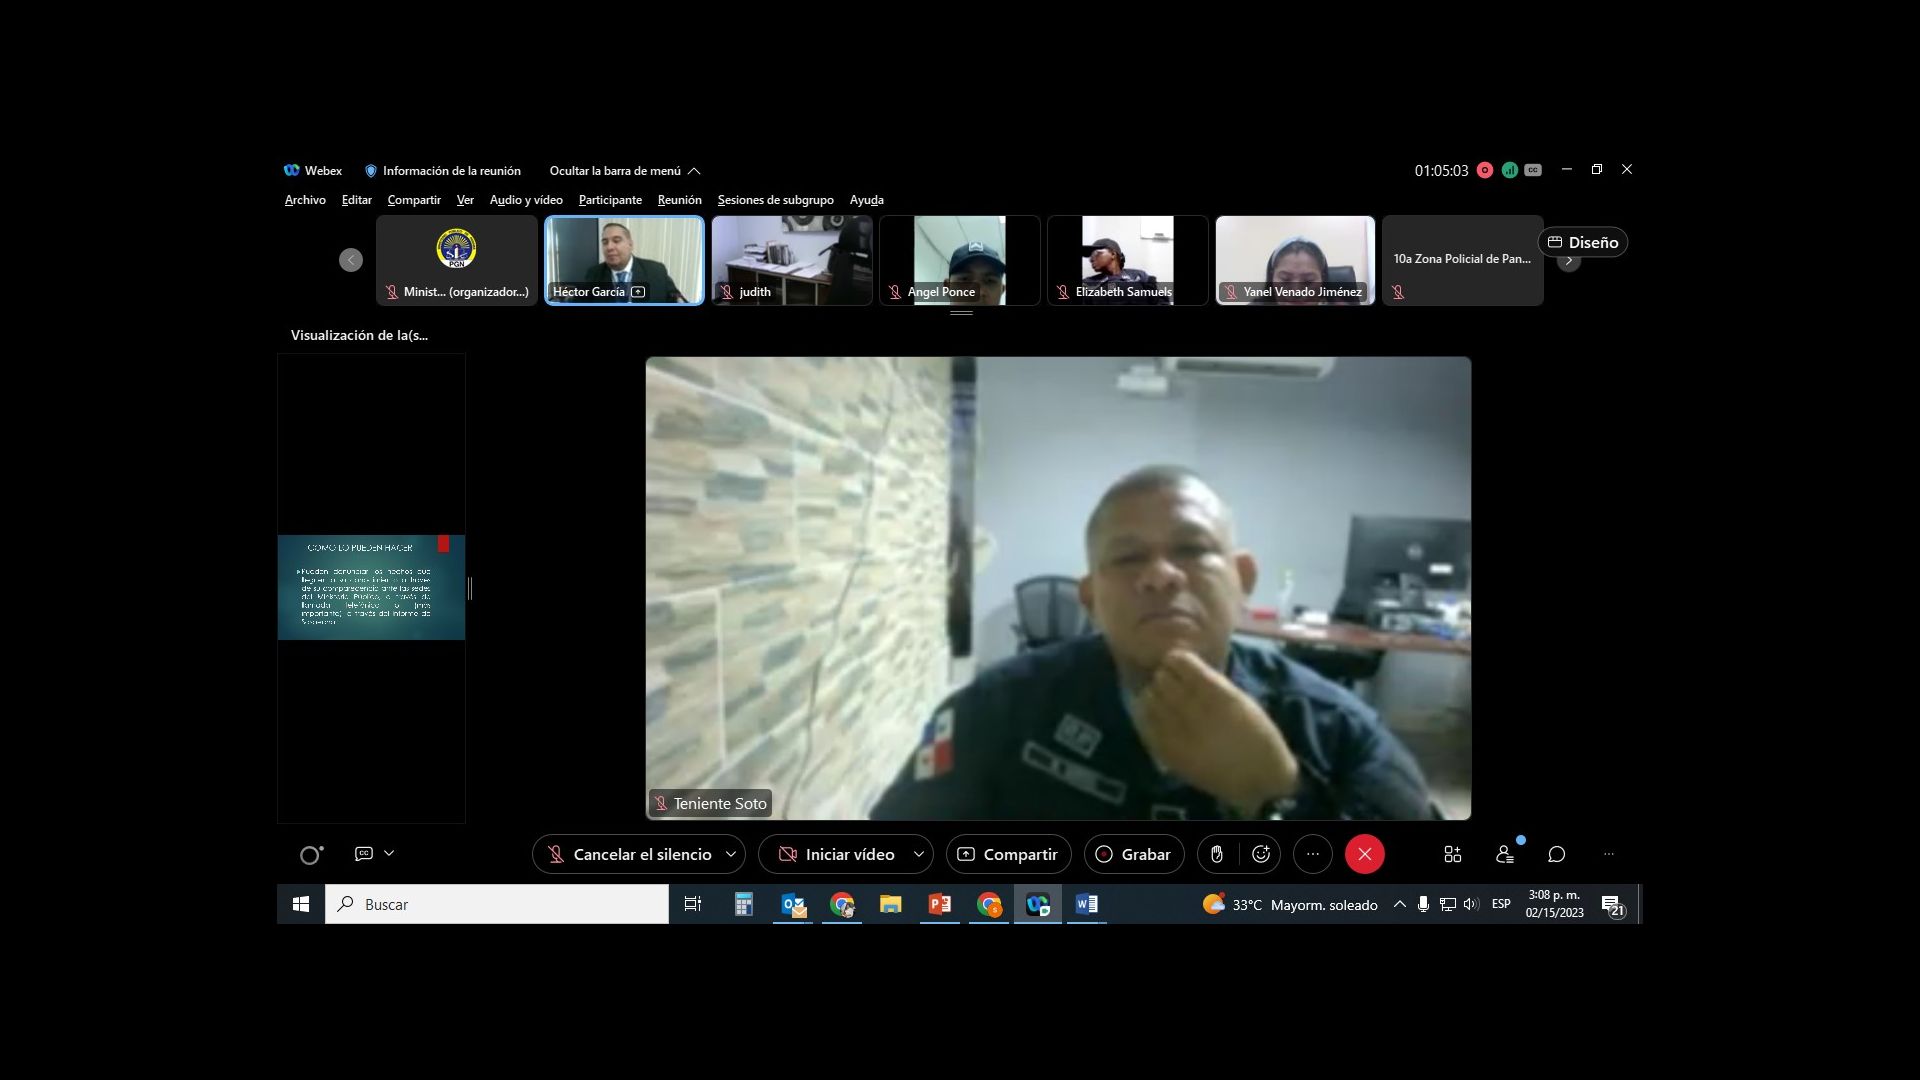Expand video options arrow beside Iniciar vídeo
This screenshot has height=1080, width=1920.
918,854
